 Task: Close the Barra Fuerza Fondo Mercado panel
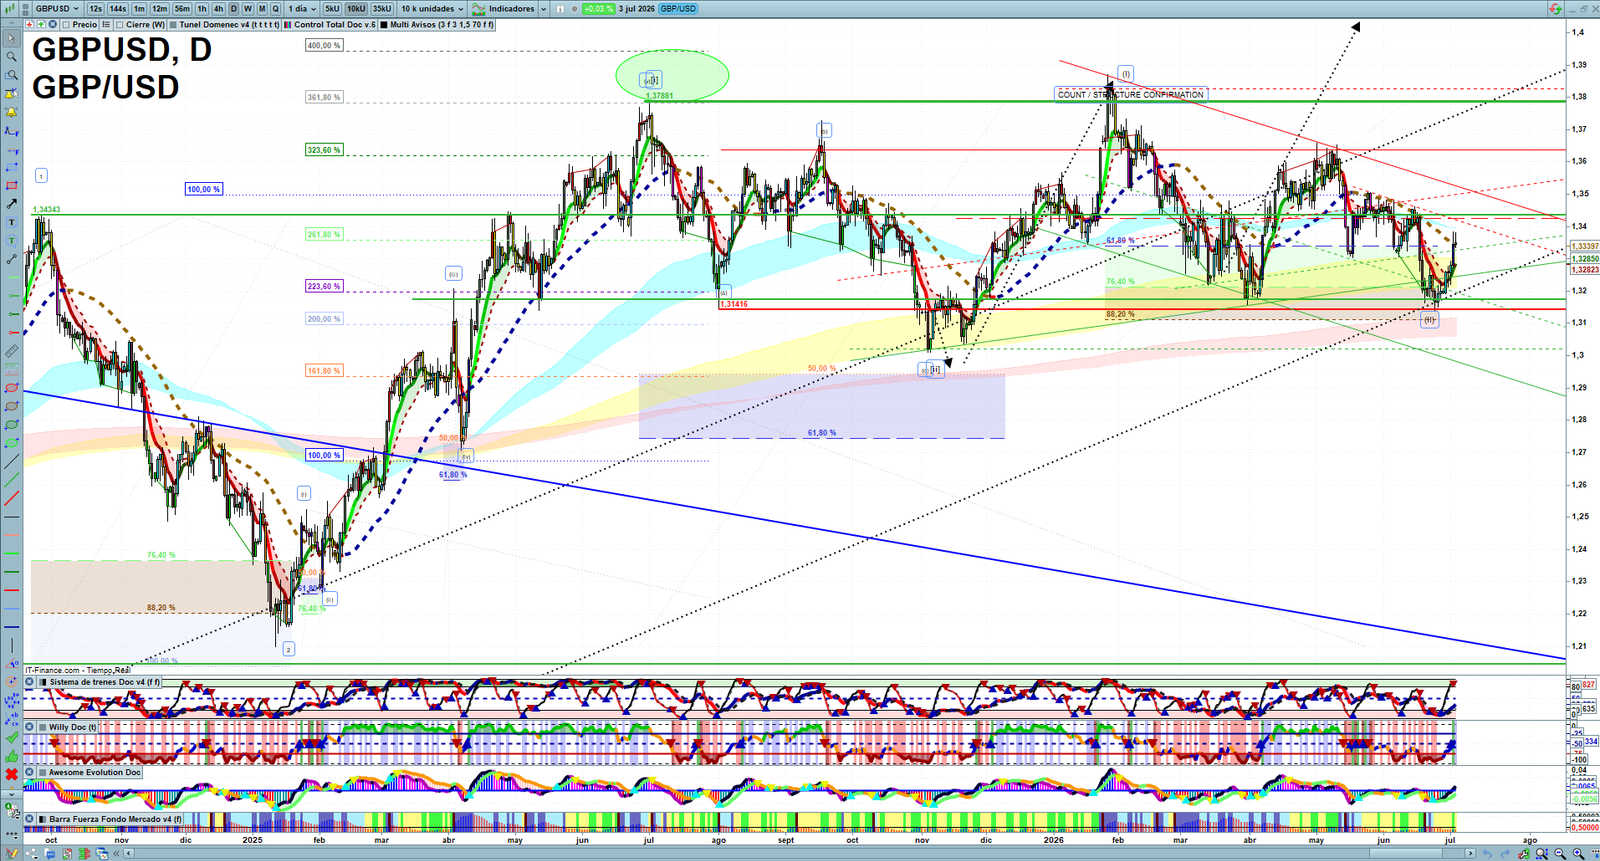coord(29,819)
